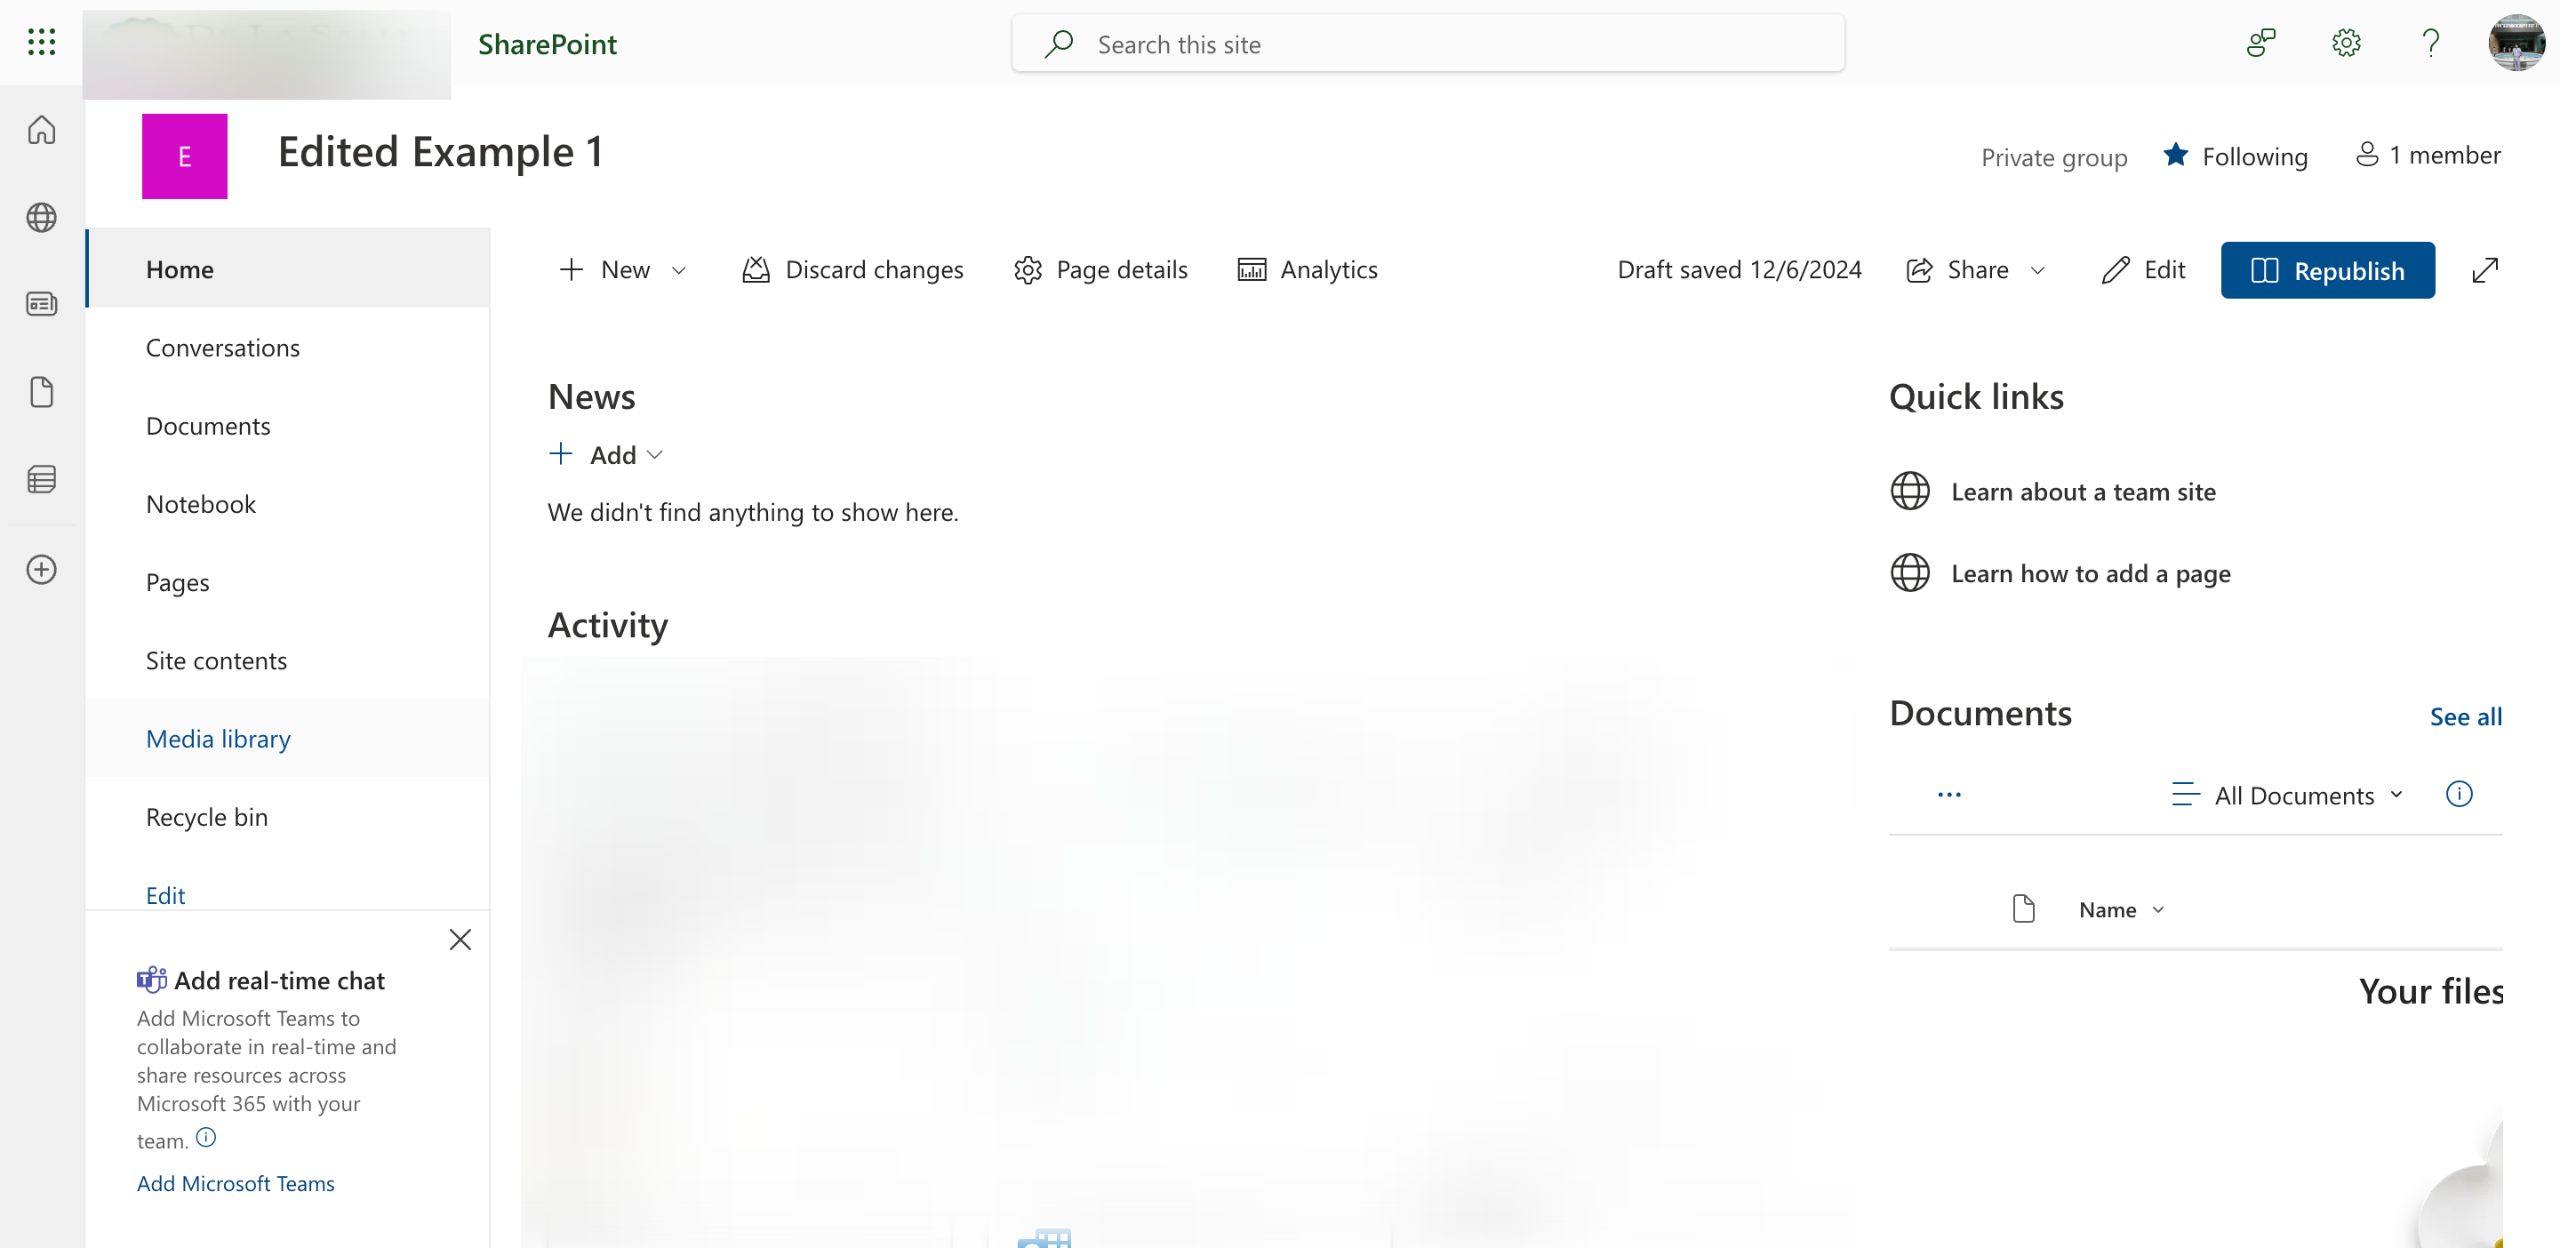Open Conversations in left navigation
Screen dimensions: 2560x1248
pos(288,347)
